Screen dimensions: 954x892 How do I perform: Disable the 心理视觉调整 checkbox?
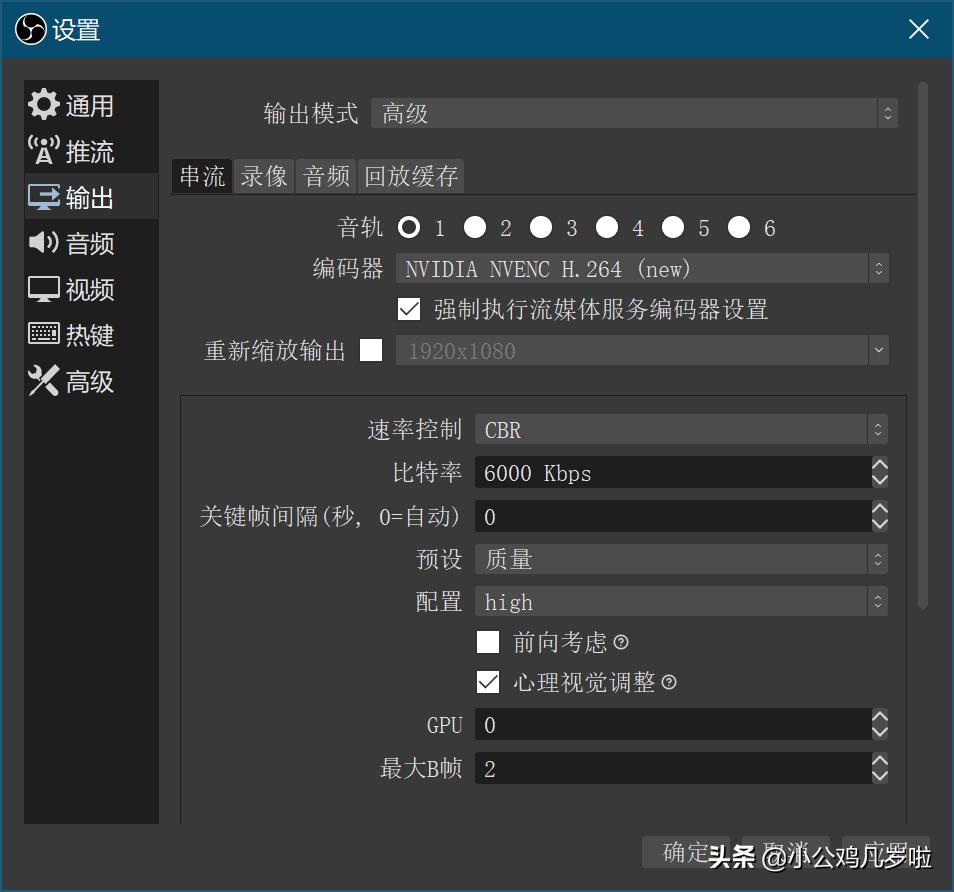[488, 682]
